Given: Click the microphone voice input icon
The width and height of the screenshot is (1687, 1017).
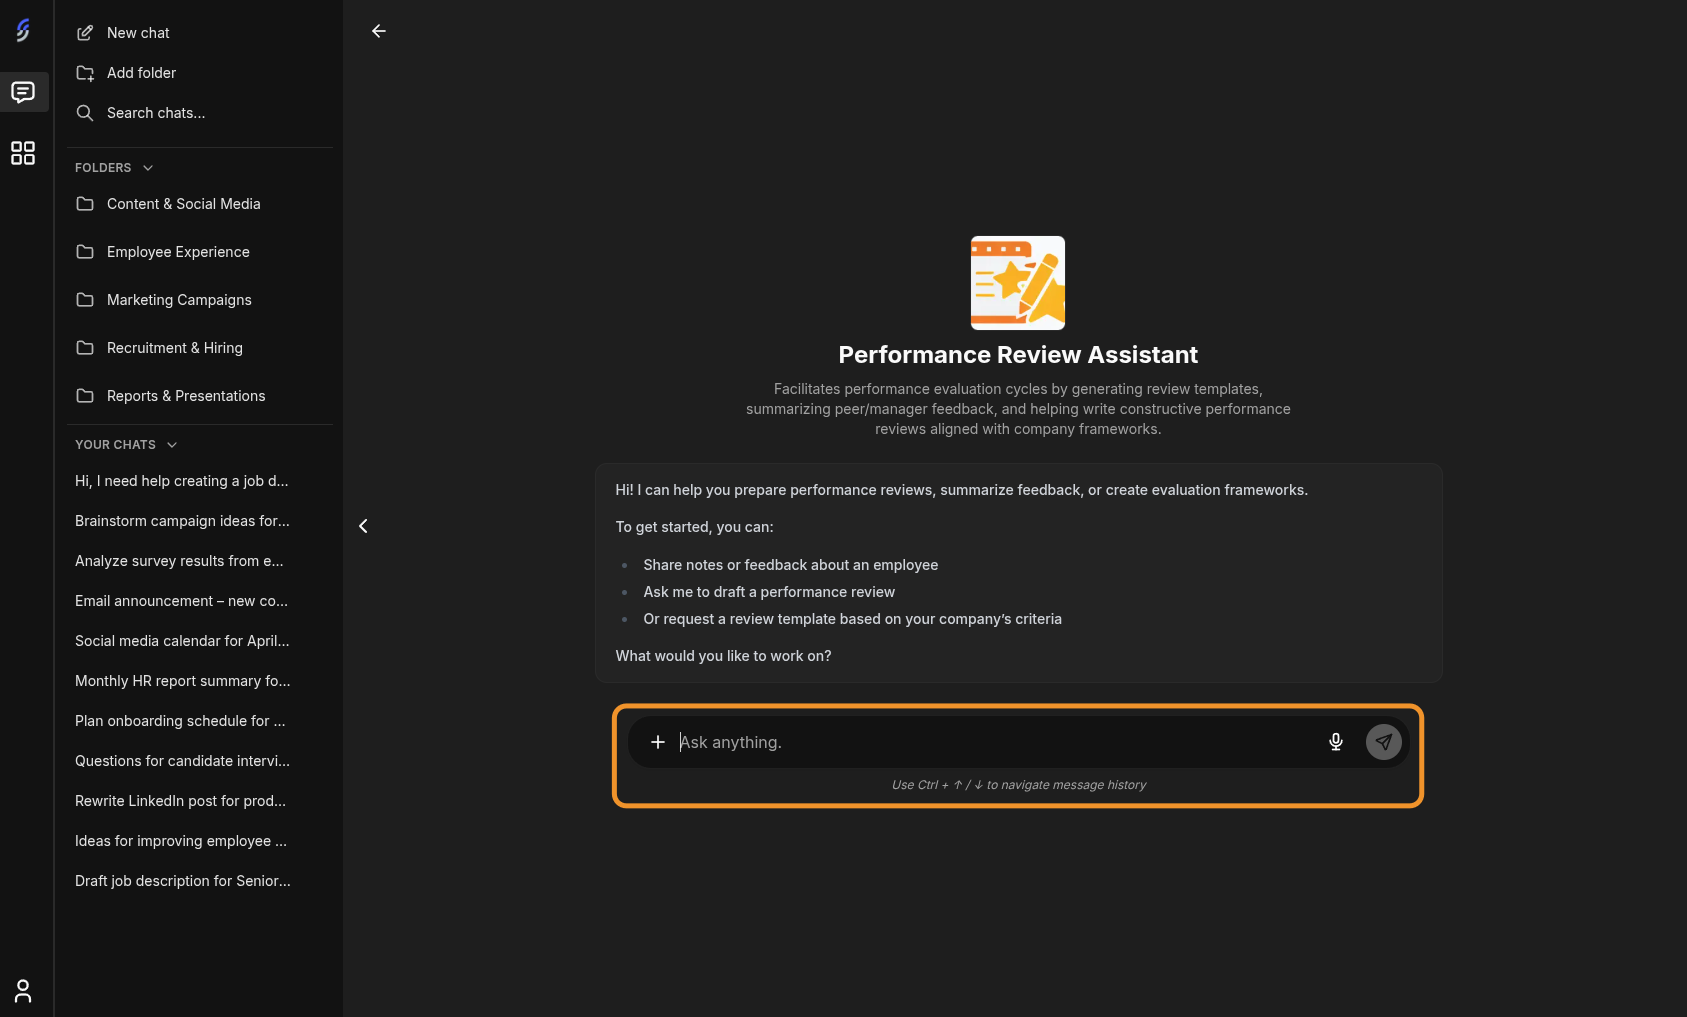Looking at the screenshot, I should point(1336,742).
